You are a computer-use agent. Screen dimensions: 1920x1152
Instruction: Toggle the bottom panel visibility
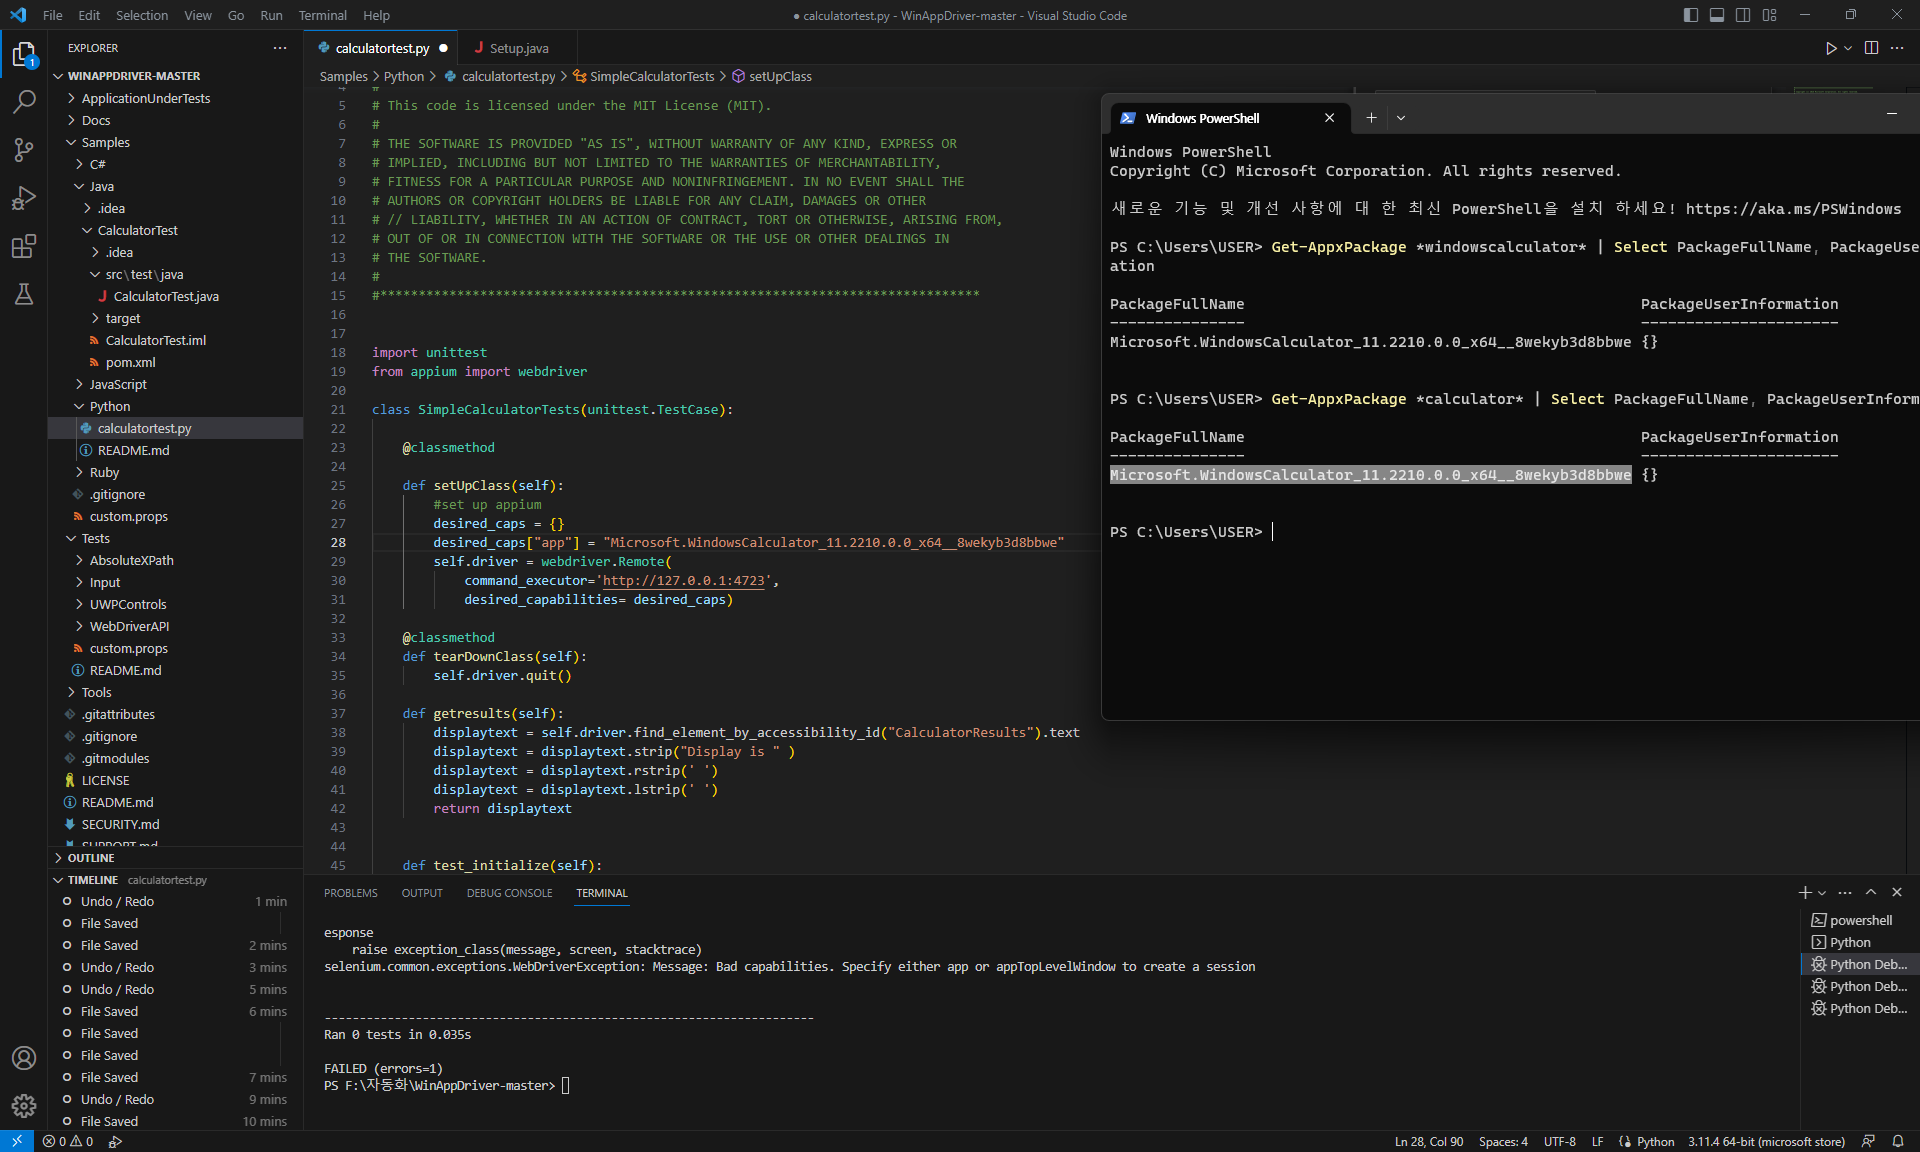tap(1716, 15)
